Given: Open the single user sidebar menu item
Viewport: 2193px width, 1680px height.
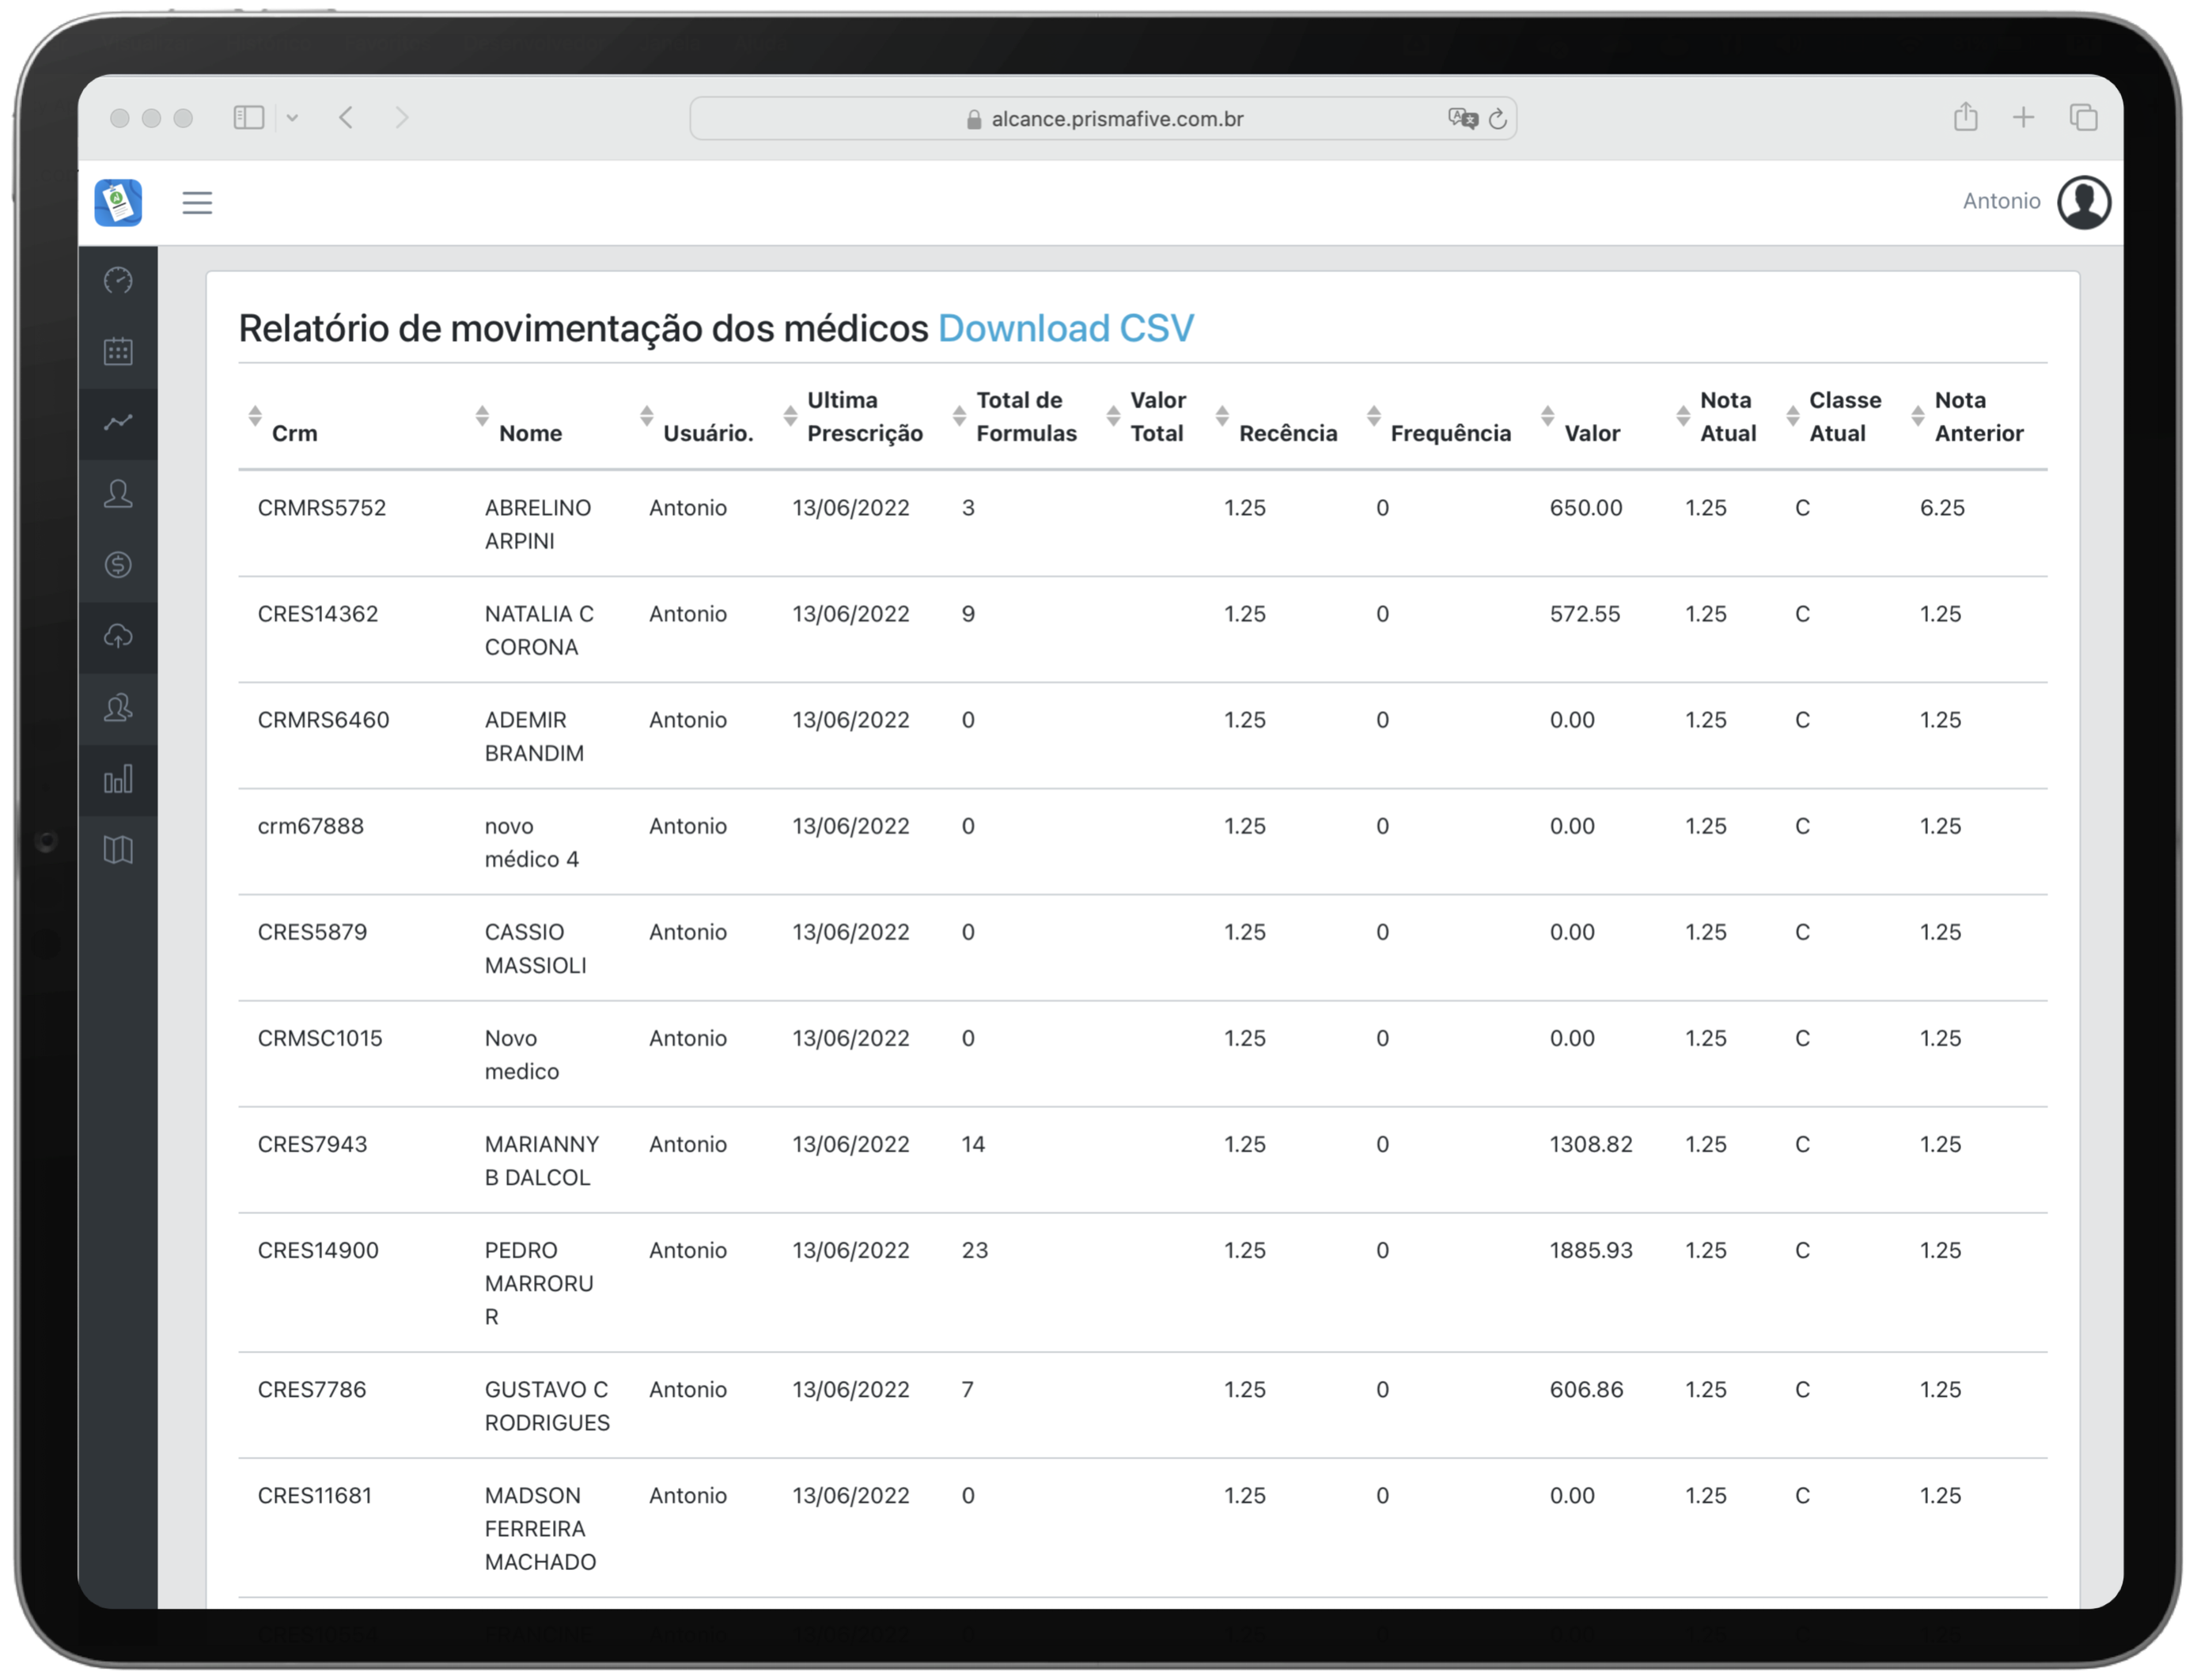Looking at the screenshot, I should pos(118,494).
